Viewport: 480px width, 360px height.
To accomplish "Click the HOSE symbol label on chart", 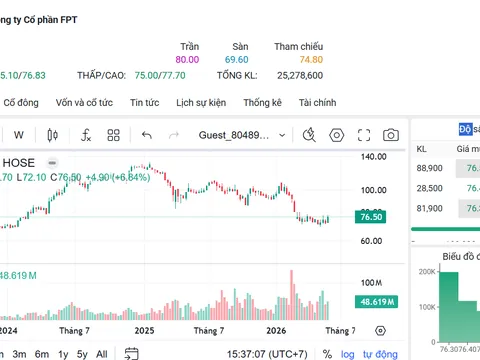I will [19, 163].
